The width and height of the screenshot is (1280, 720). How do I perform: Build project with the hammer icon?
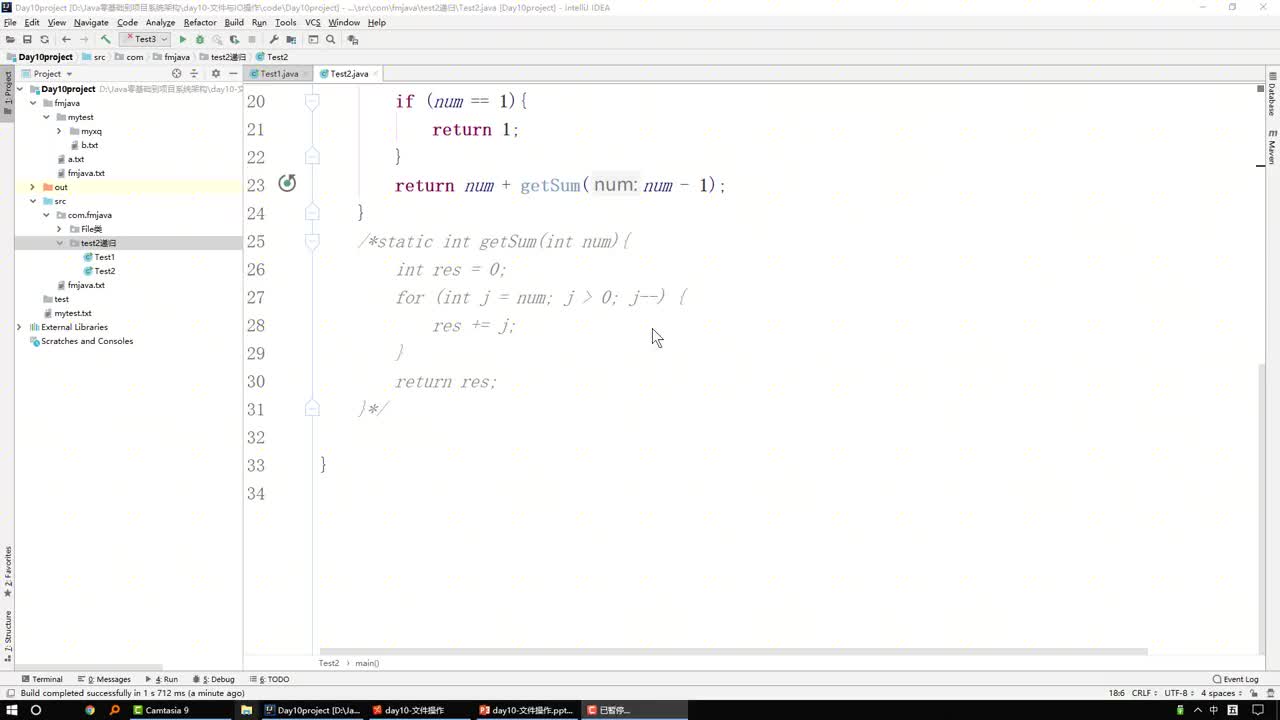tap(105, 40)
